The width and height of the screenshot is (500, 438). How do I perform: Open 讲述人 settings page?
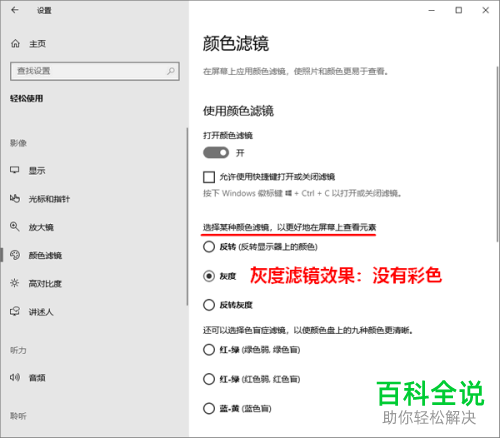(x=41, y=312)
